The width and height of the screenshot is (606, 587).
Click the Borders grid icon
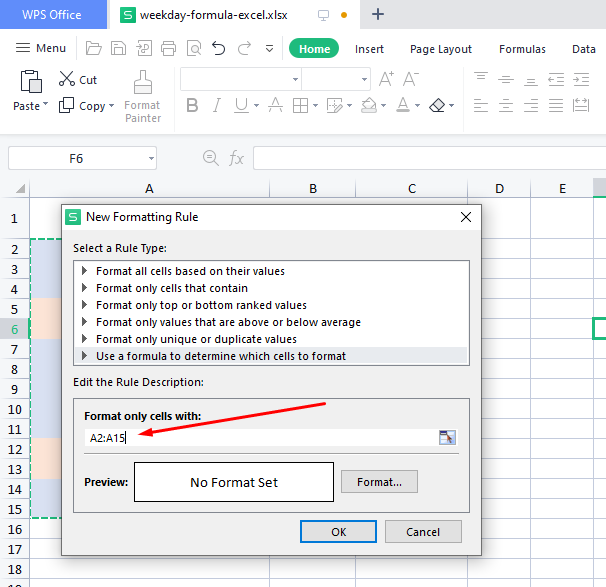pyautogui.click(x=300, y=105)
